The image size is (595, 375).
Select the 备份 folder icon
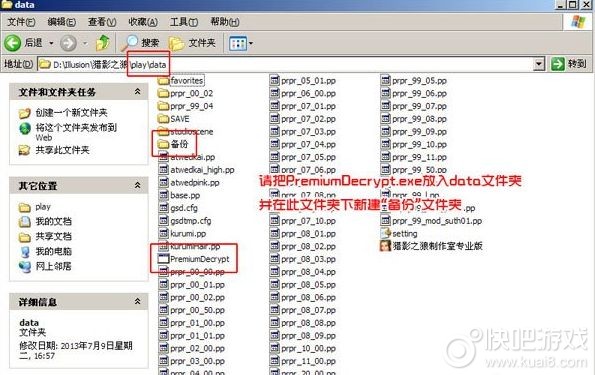pyautogui.click(x=163, y=144)
